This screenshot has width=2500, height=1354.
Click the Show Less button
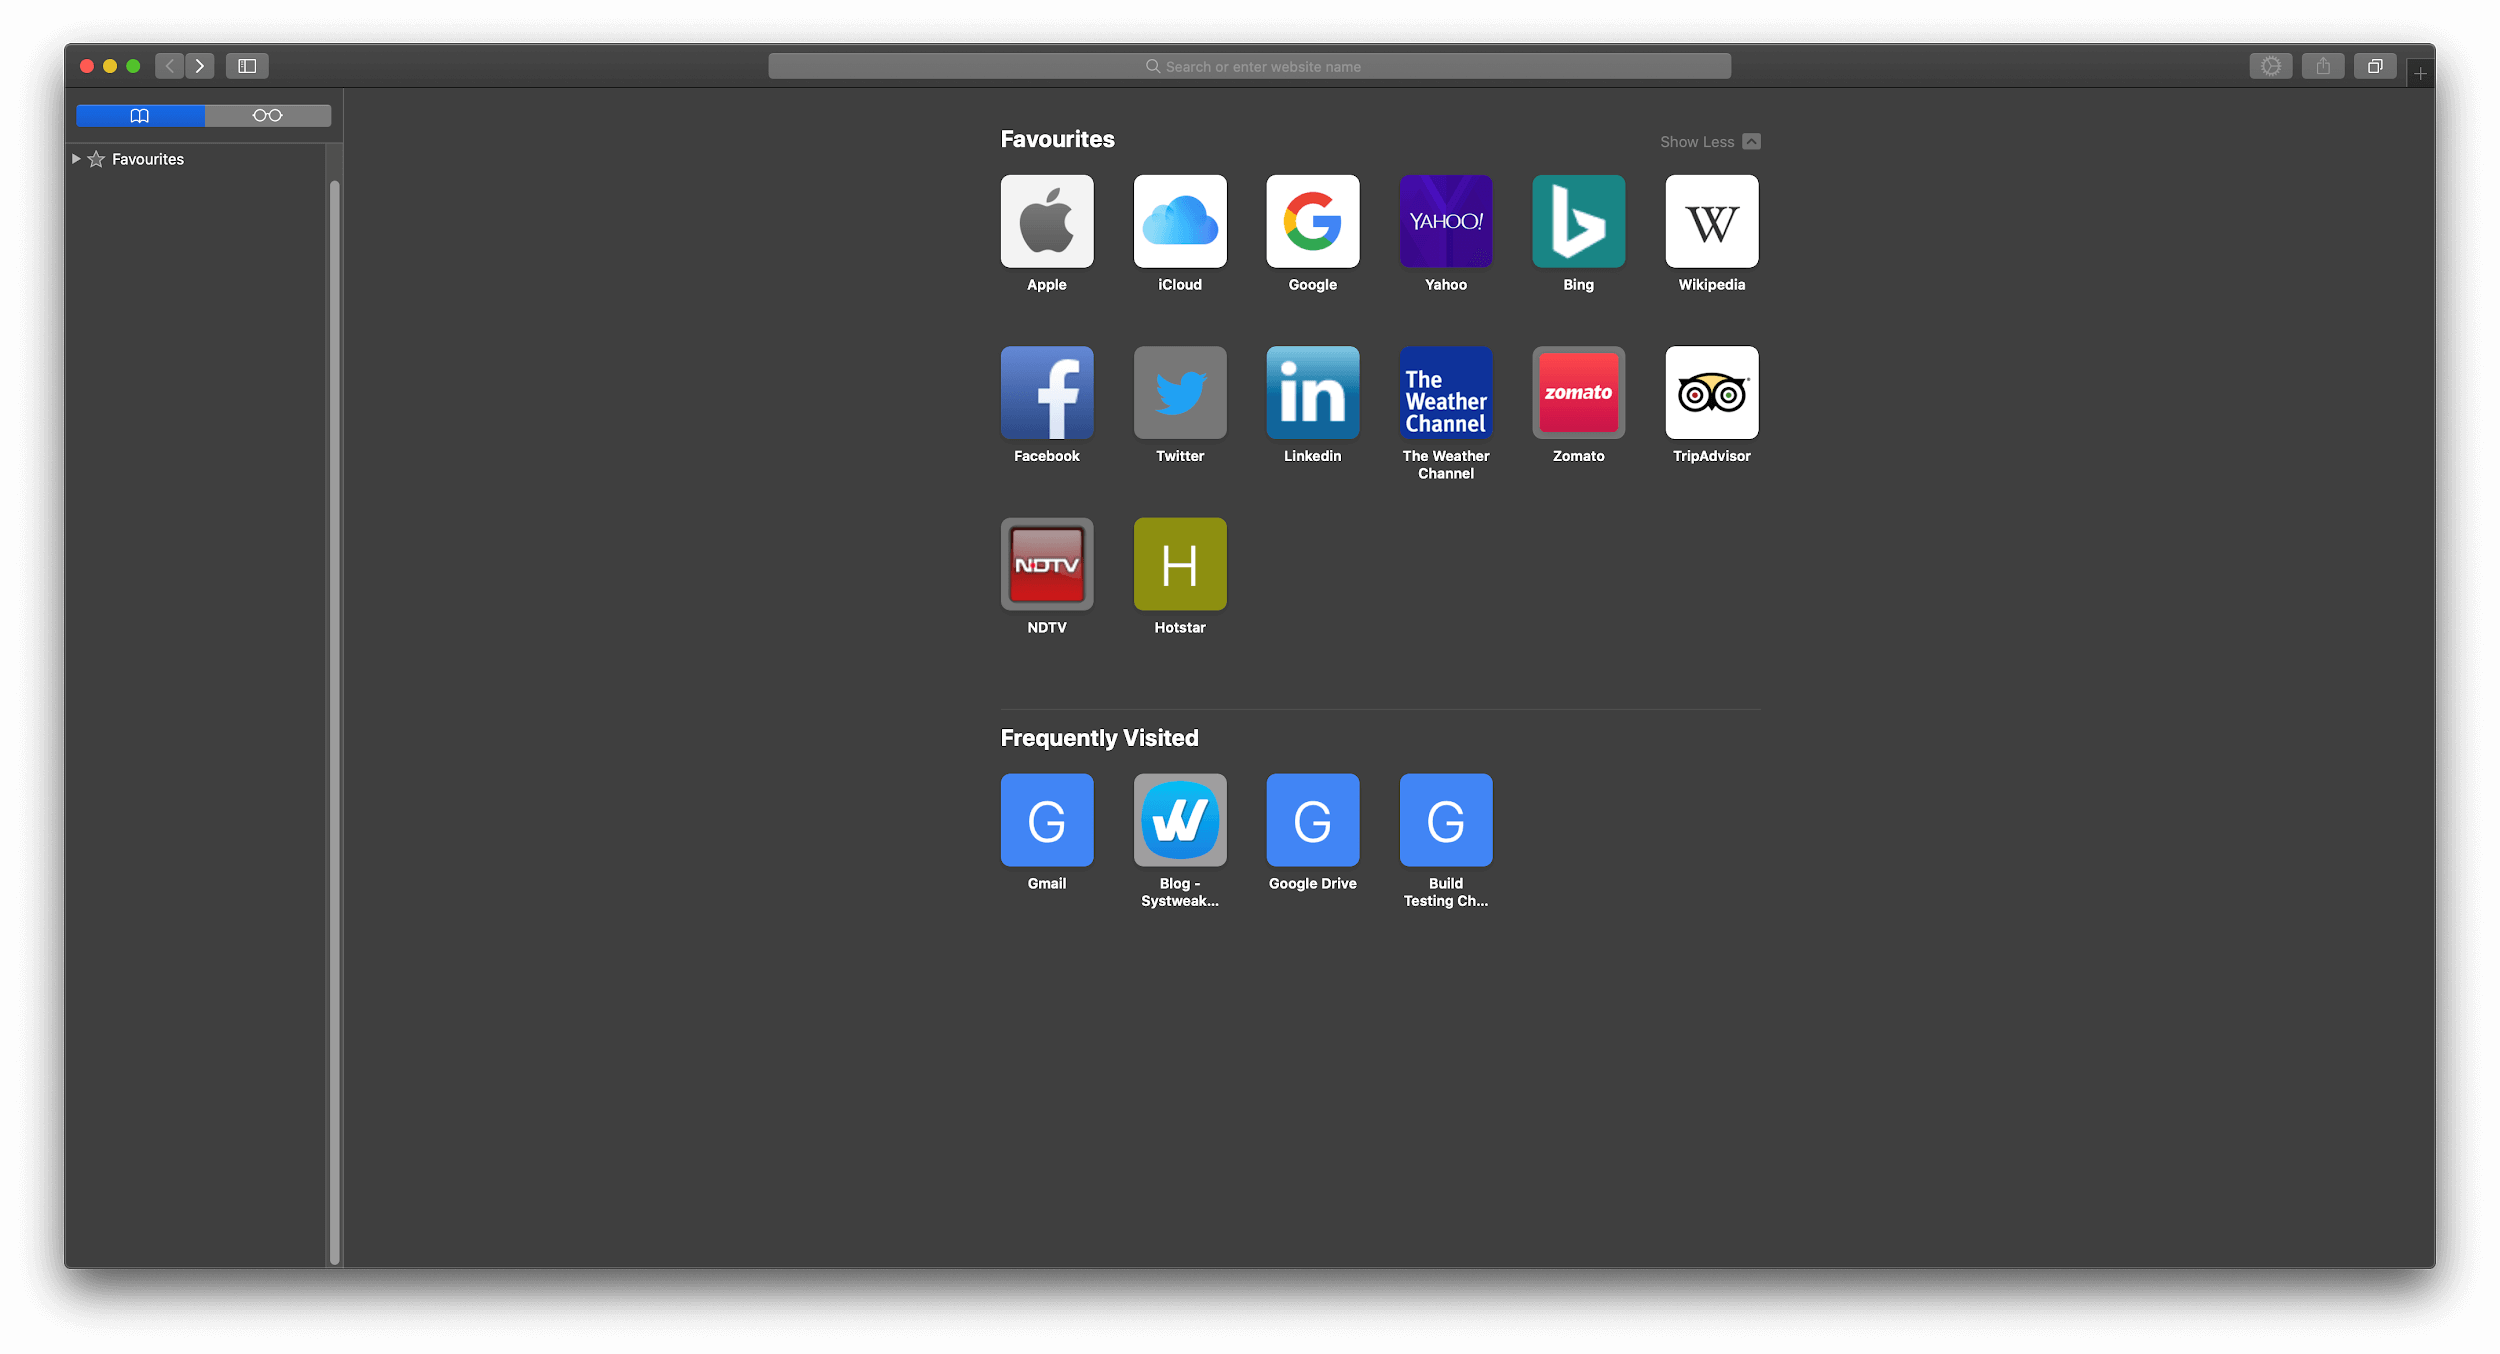(x=1708, y=142)
